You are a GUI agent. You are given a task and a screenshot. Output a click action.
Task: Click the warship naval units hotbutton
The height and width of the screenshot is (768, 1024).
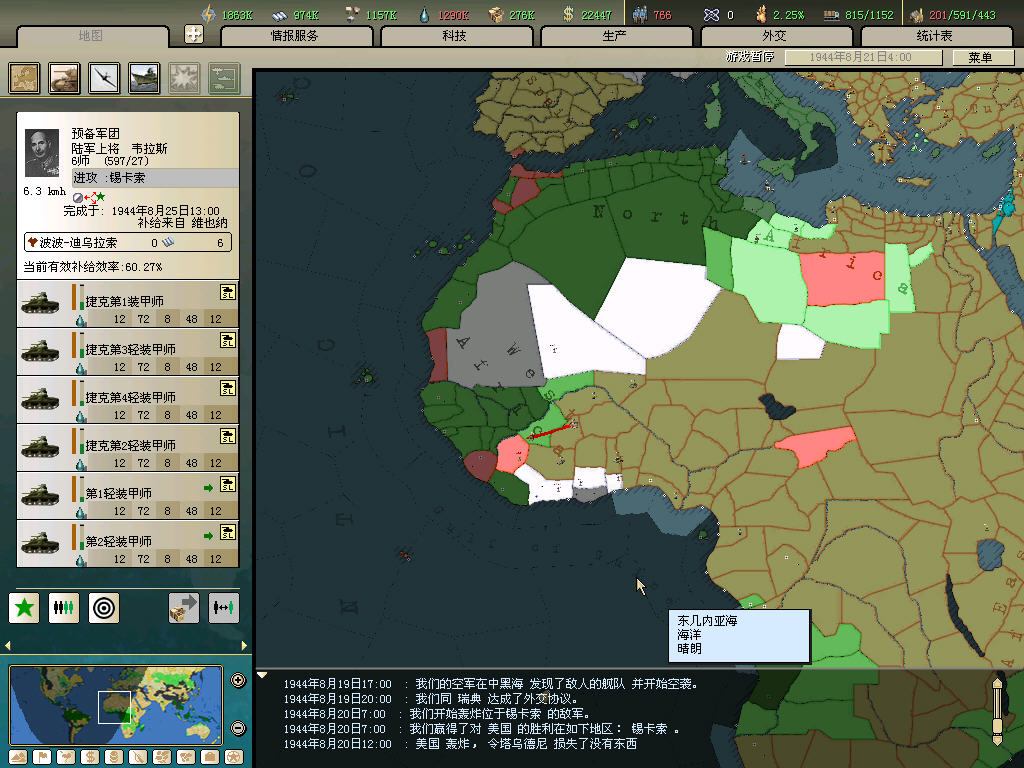(x=144, y=78)
